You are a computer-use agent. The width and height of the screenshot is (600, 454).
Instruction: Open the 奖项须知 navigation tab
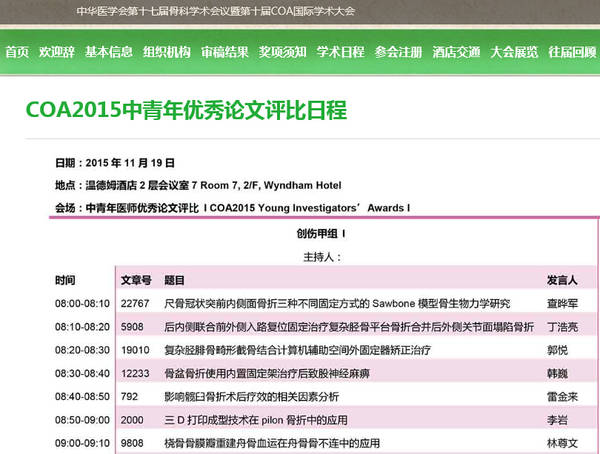pos(283,52)
